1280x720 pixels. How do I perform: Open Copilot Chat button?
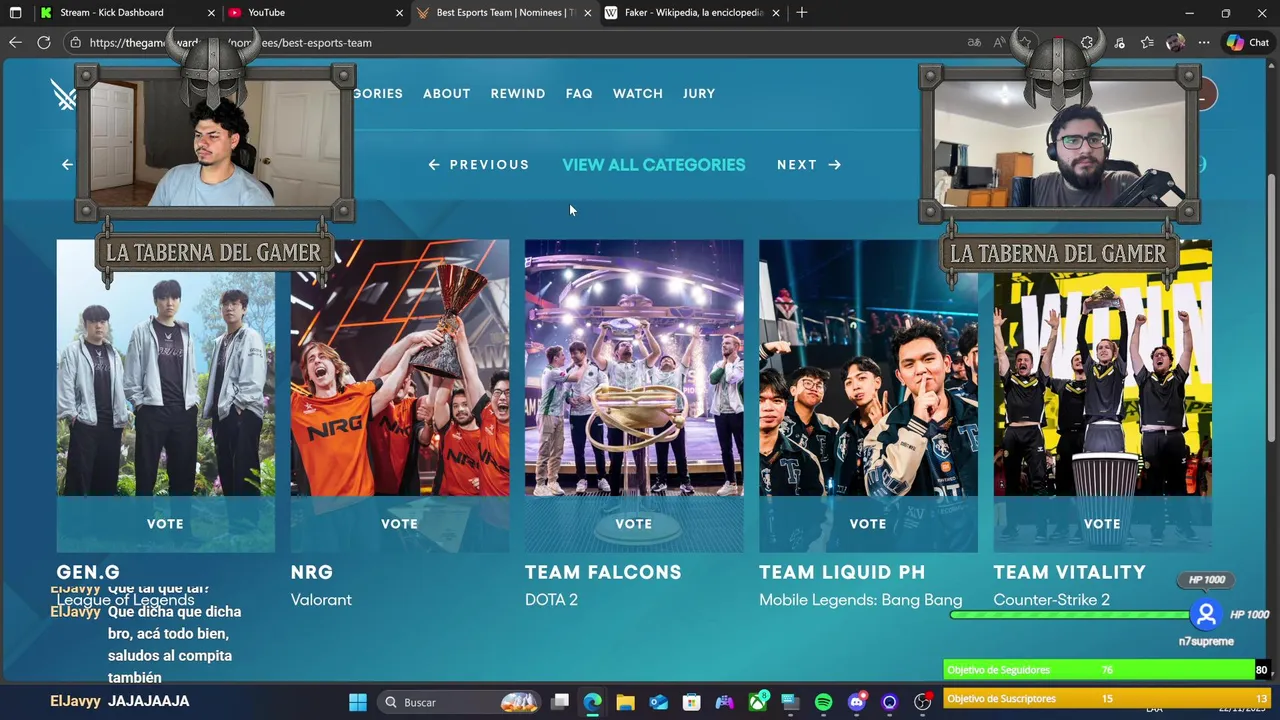pyautogui.click(x=1248, y=42)
